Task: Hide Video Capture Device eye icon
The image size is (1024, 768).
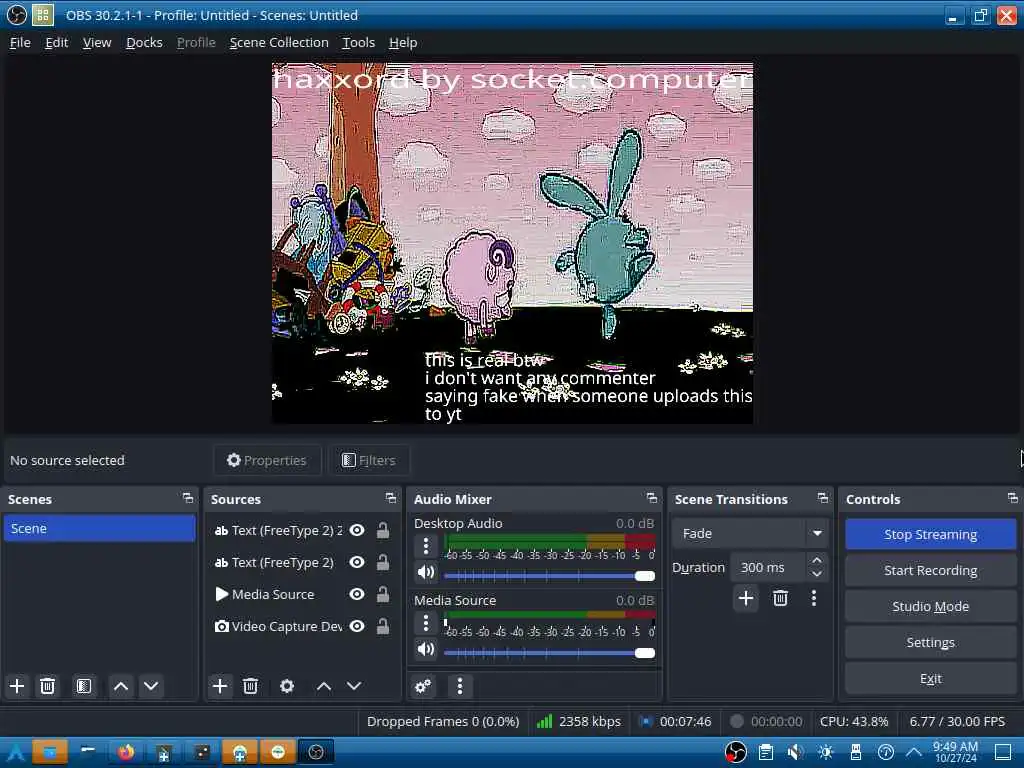Action: tap(357, 626)
